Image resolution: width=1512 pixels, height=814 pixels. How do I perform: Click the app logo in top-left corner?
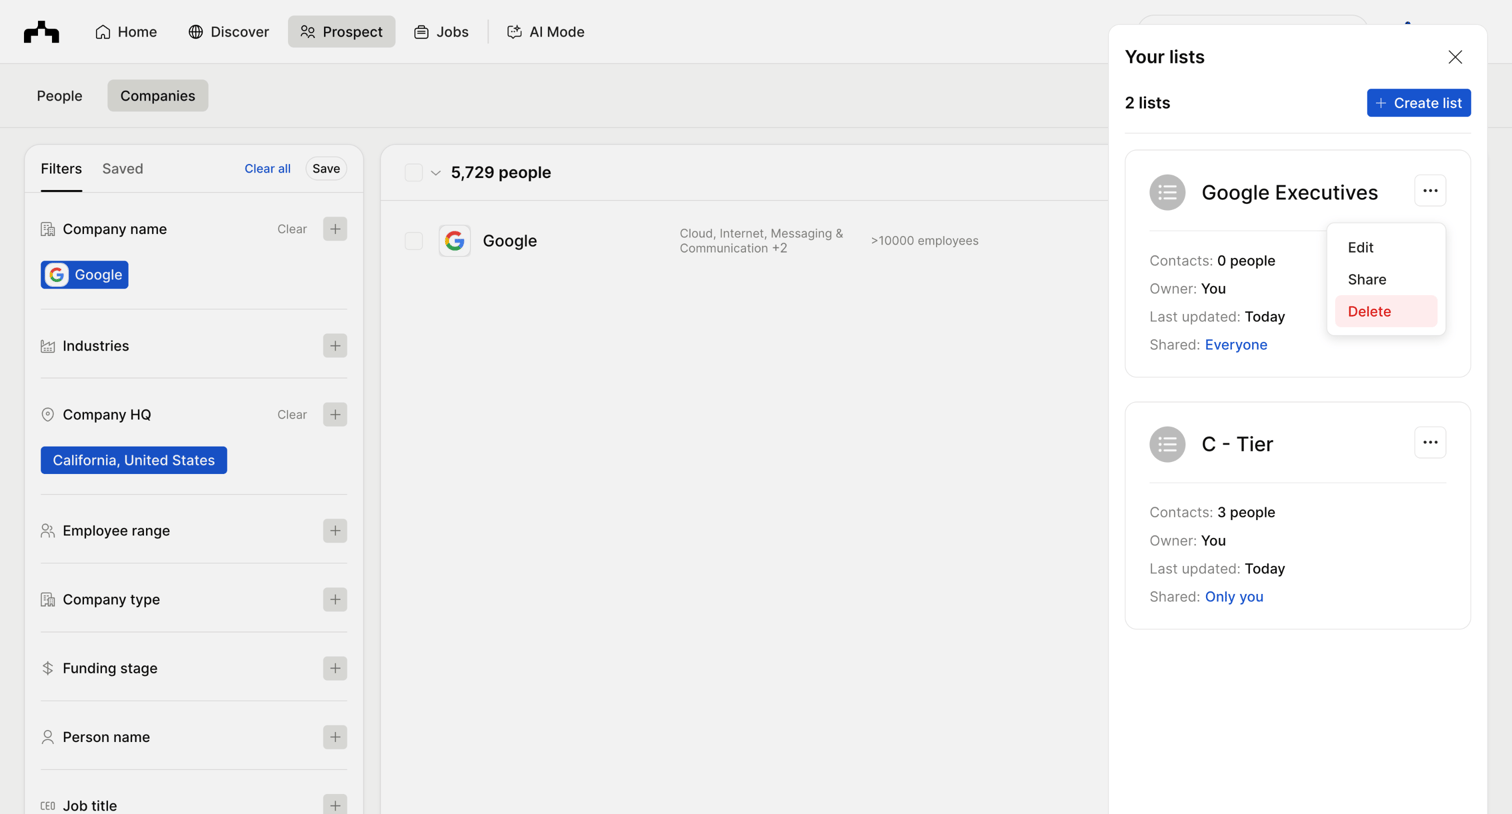click(x=41, y=32)
